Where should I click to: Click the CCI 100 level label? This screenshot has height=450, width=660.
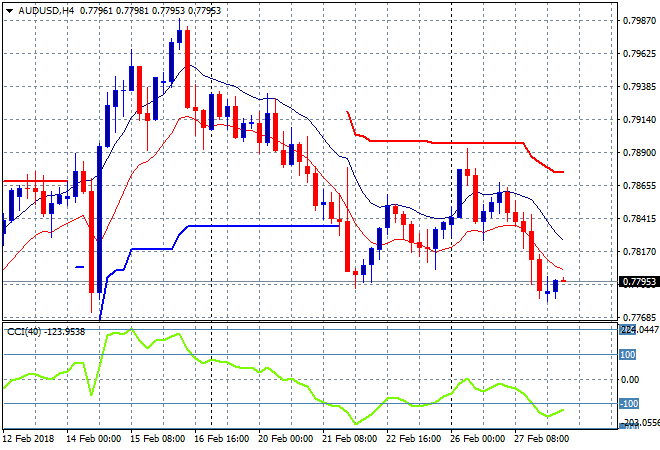[628, 355]
